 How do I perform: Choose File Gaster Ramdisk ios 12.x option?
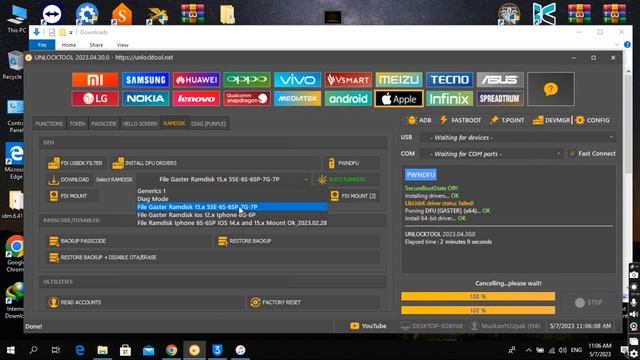(x=232, y=215)
